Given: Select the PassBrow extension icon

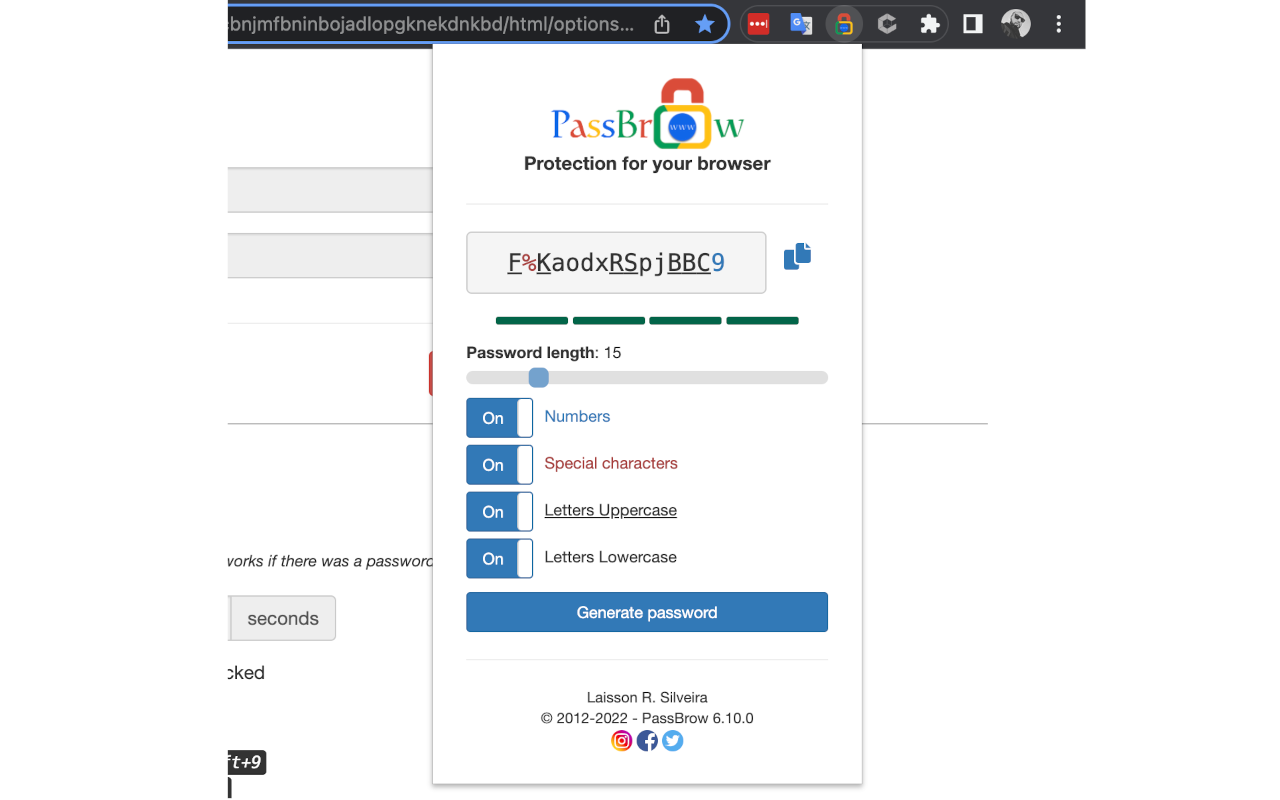Looking at the screenshot, I should [843, 23].
